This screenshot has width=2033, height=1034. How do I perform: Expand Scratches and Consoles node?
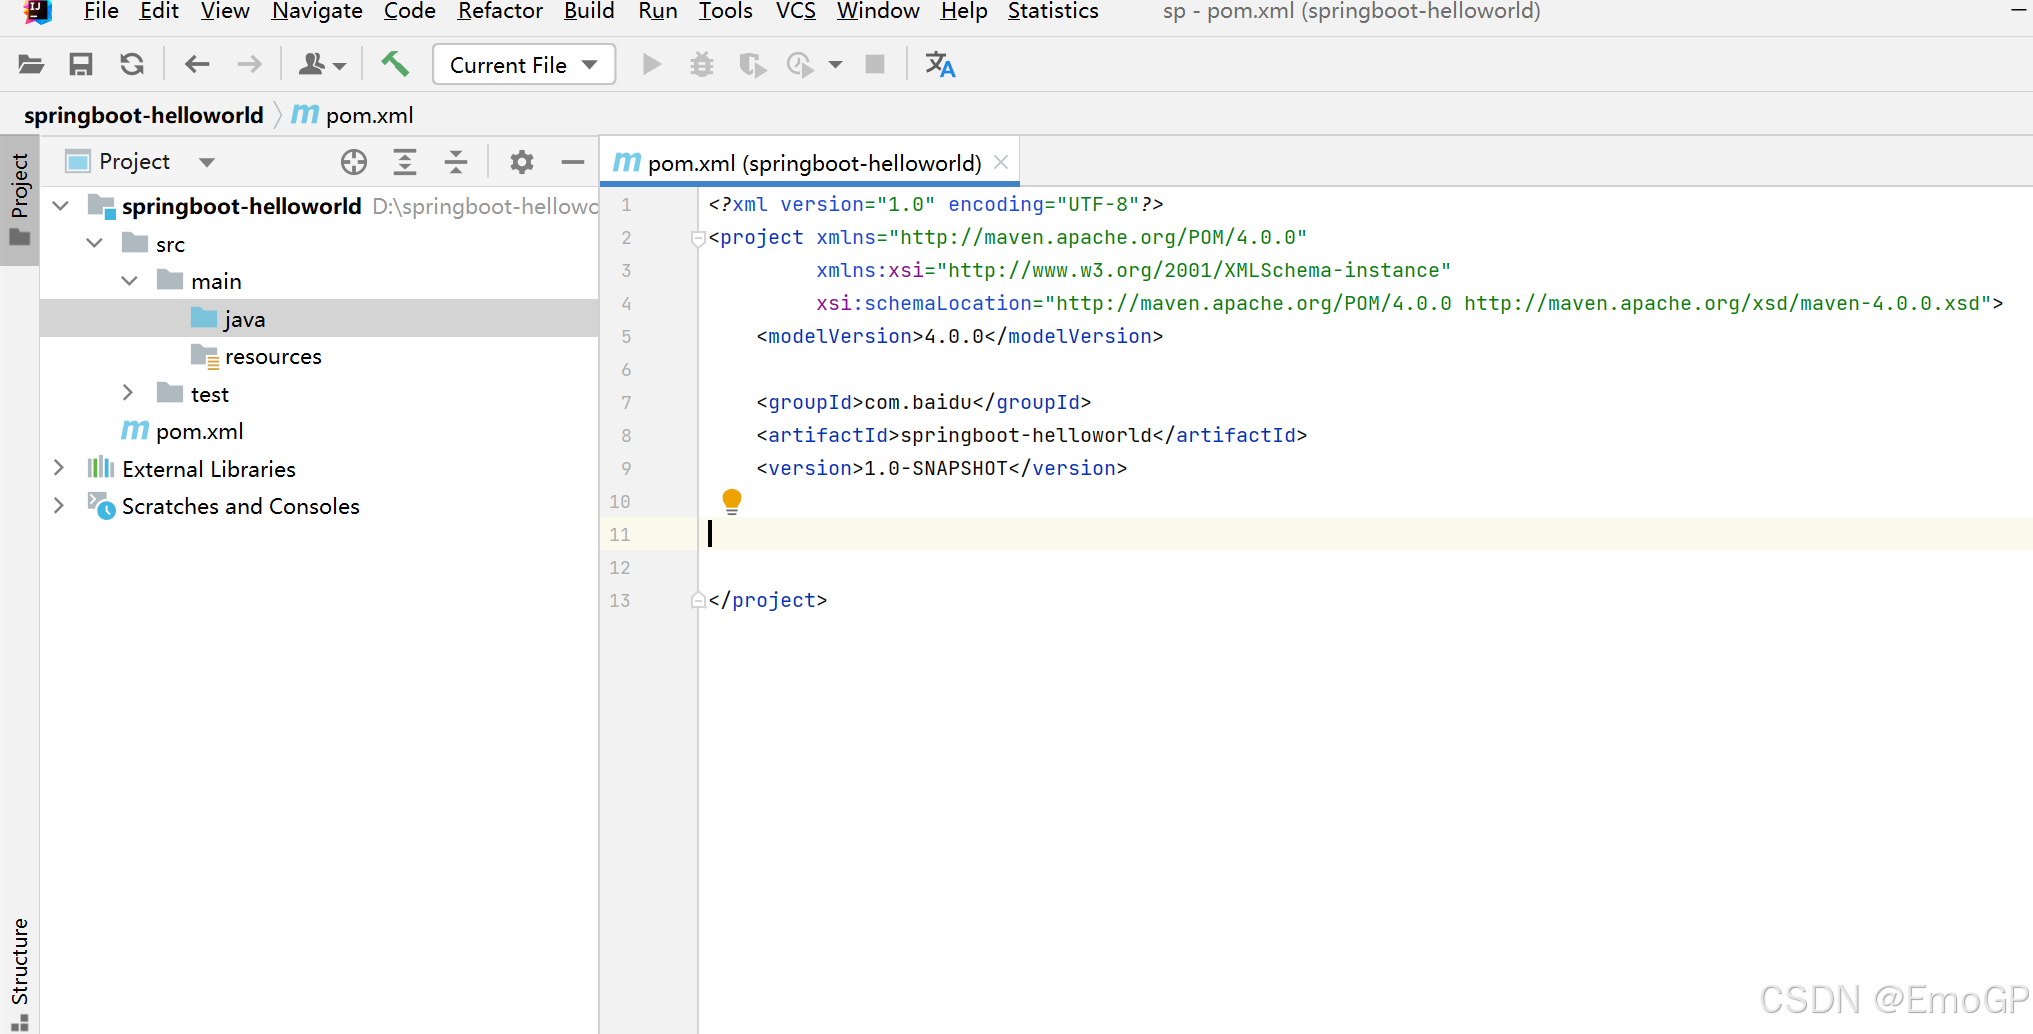click(59, 505)
